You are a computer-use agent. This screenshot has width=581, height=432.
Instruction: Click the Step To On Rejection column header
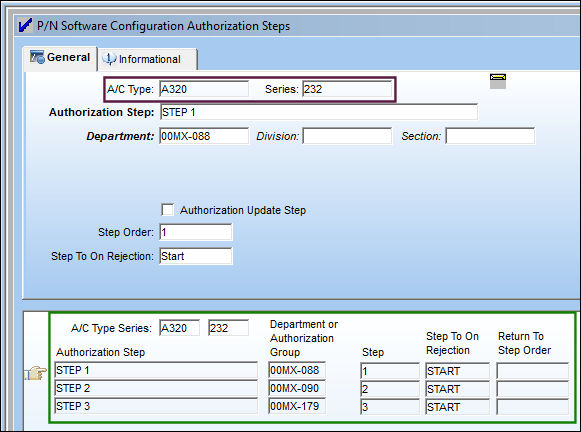point(452,343)
